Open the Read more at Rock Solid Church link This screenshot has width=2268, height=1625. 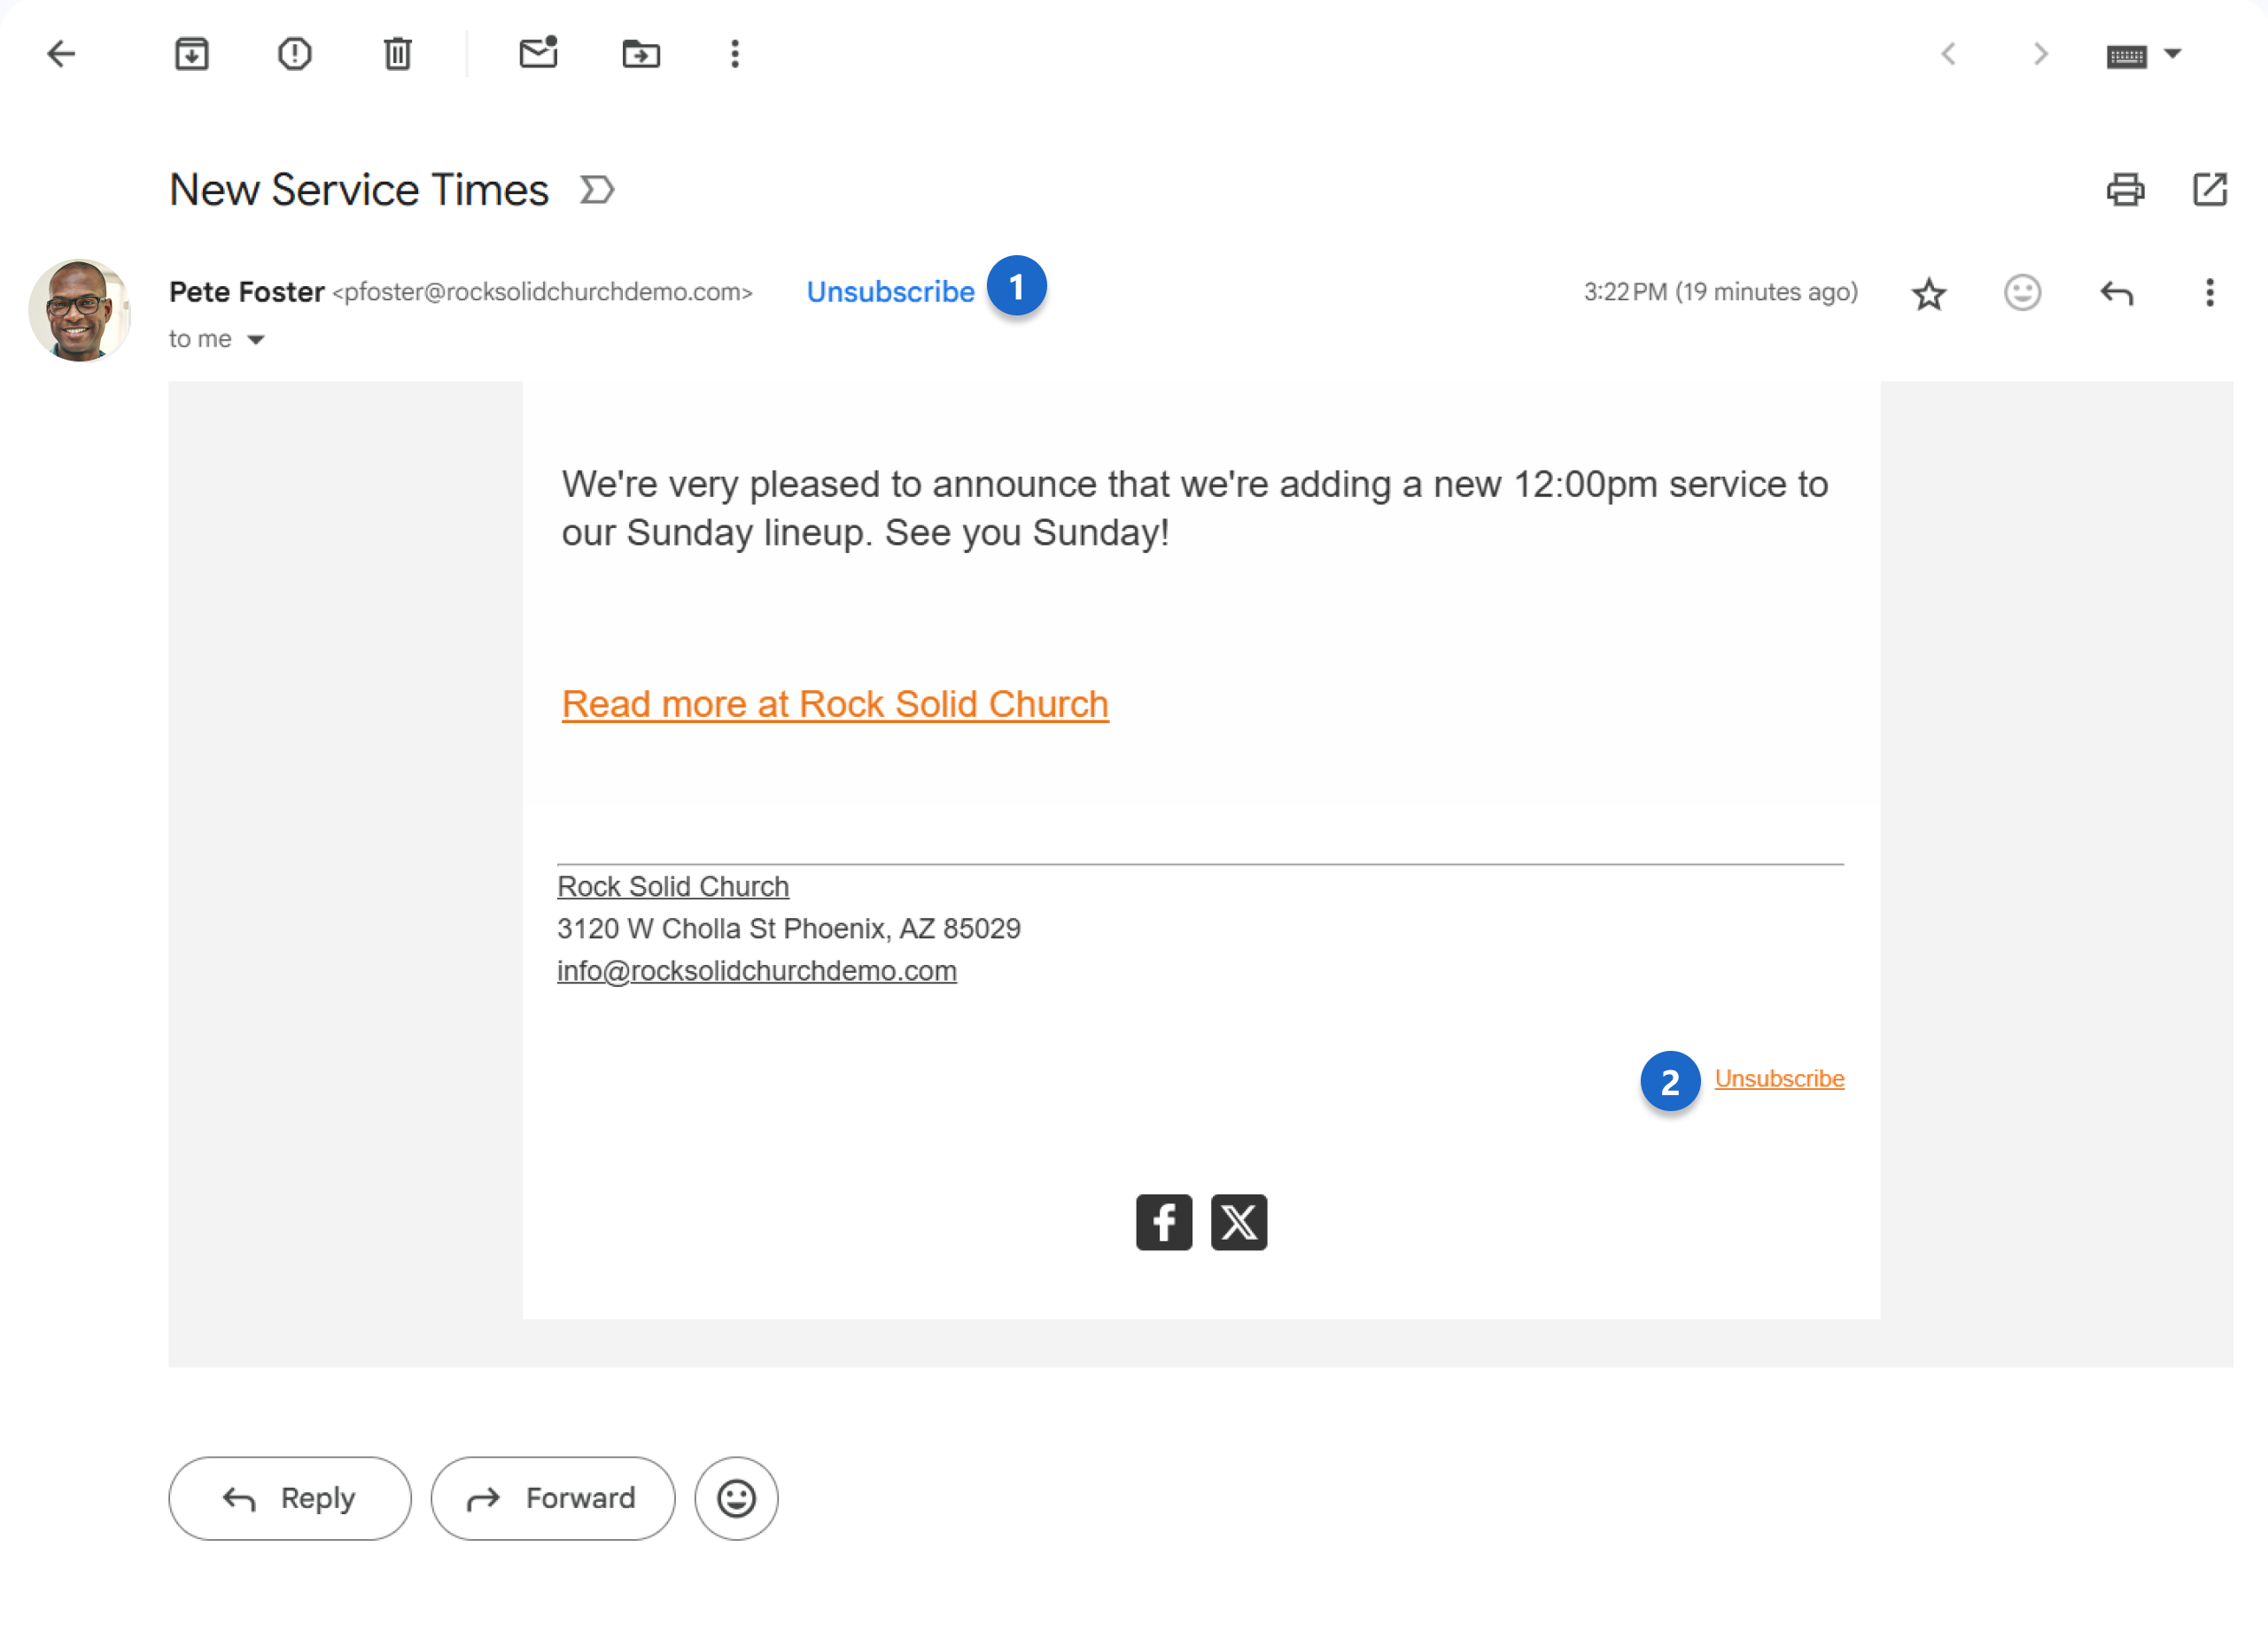(x=835, y=704)
